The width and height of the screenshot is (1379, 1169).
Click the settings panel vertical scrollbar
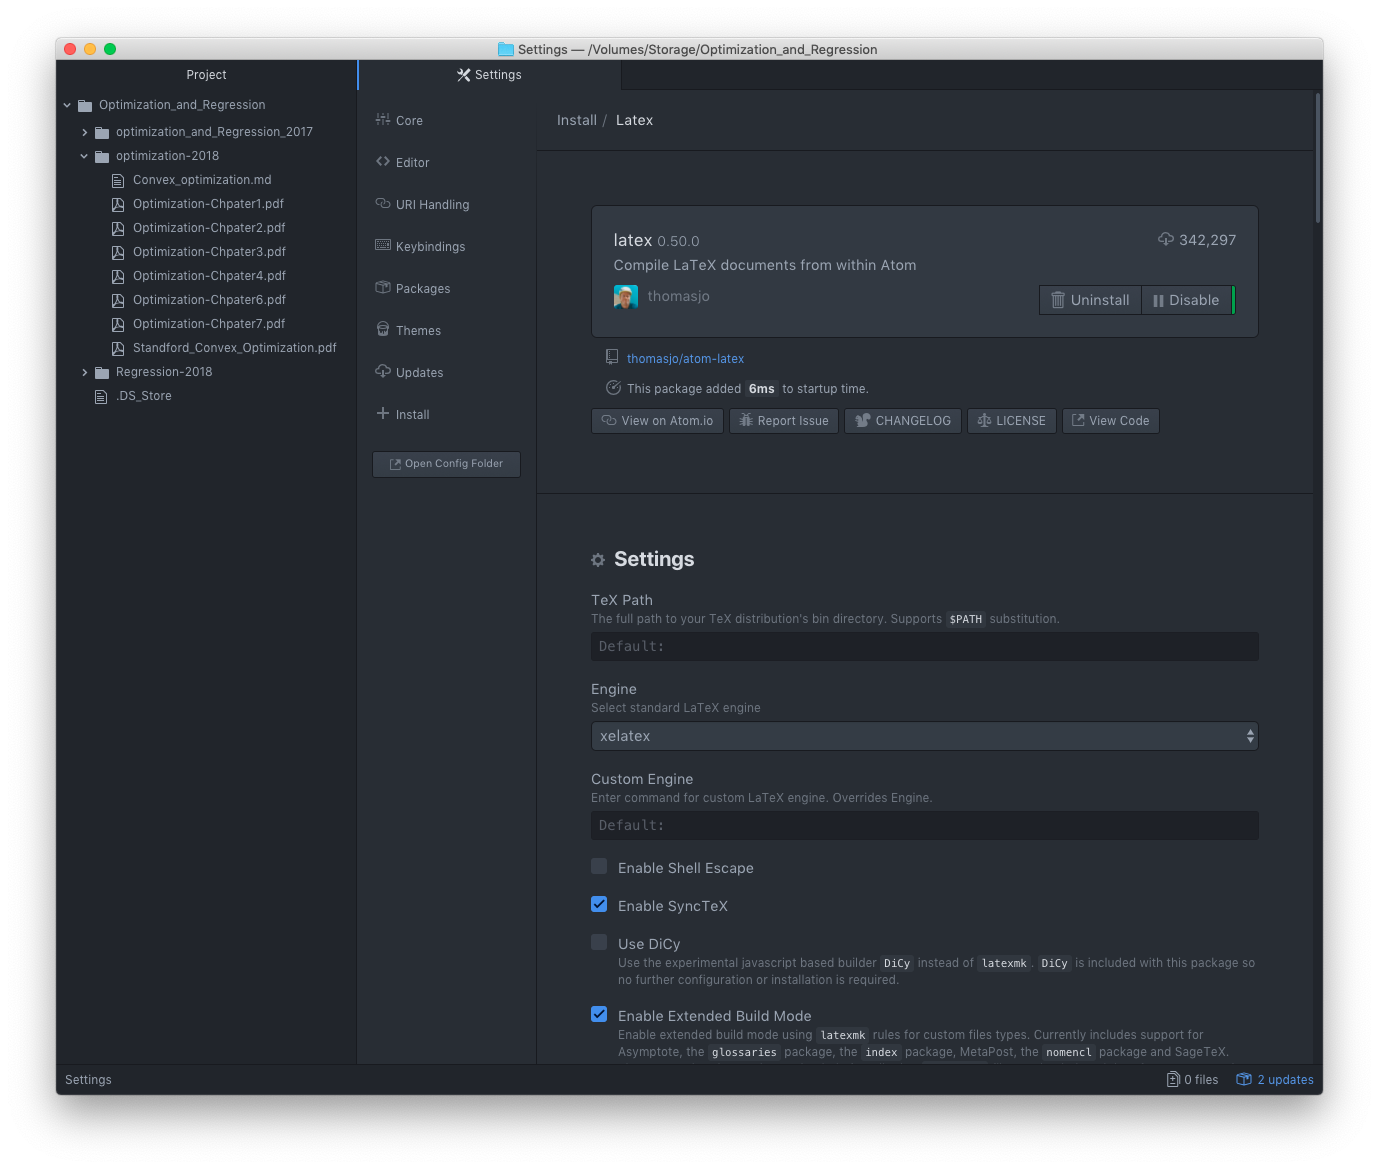1318,160
